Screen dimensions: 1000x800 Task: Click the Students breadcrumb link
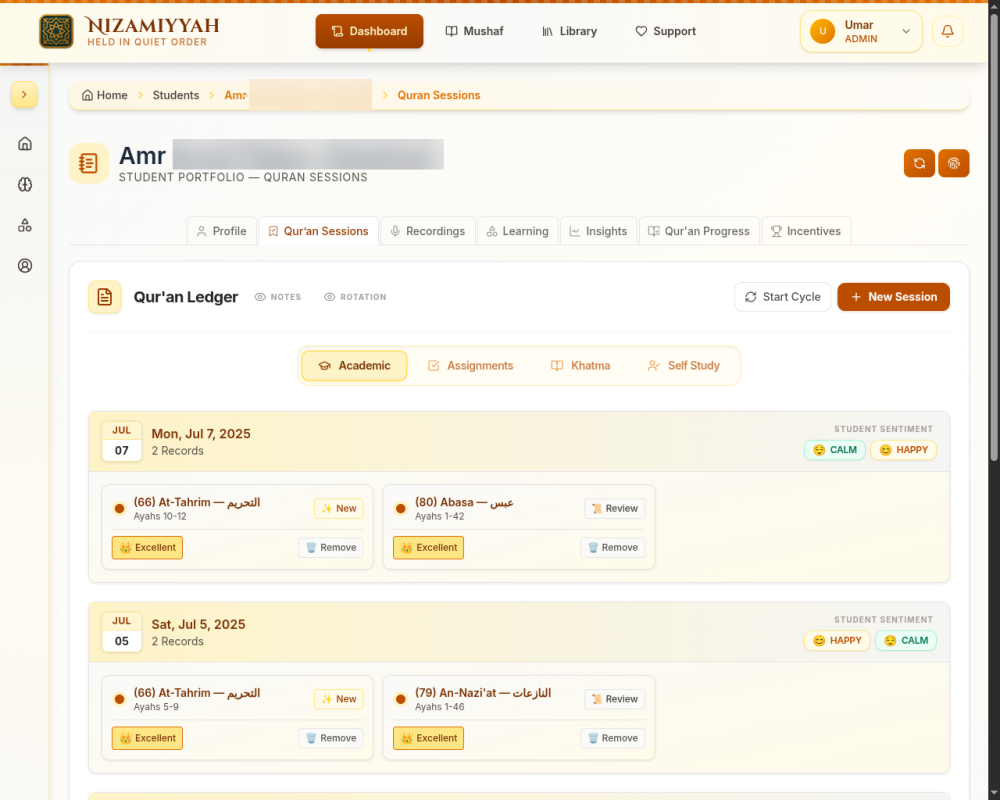pyautogui.click(x=175, y=95)
